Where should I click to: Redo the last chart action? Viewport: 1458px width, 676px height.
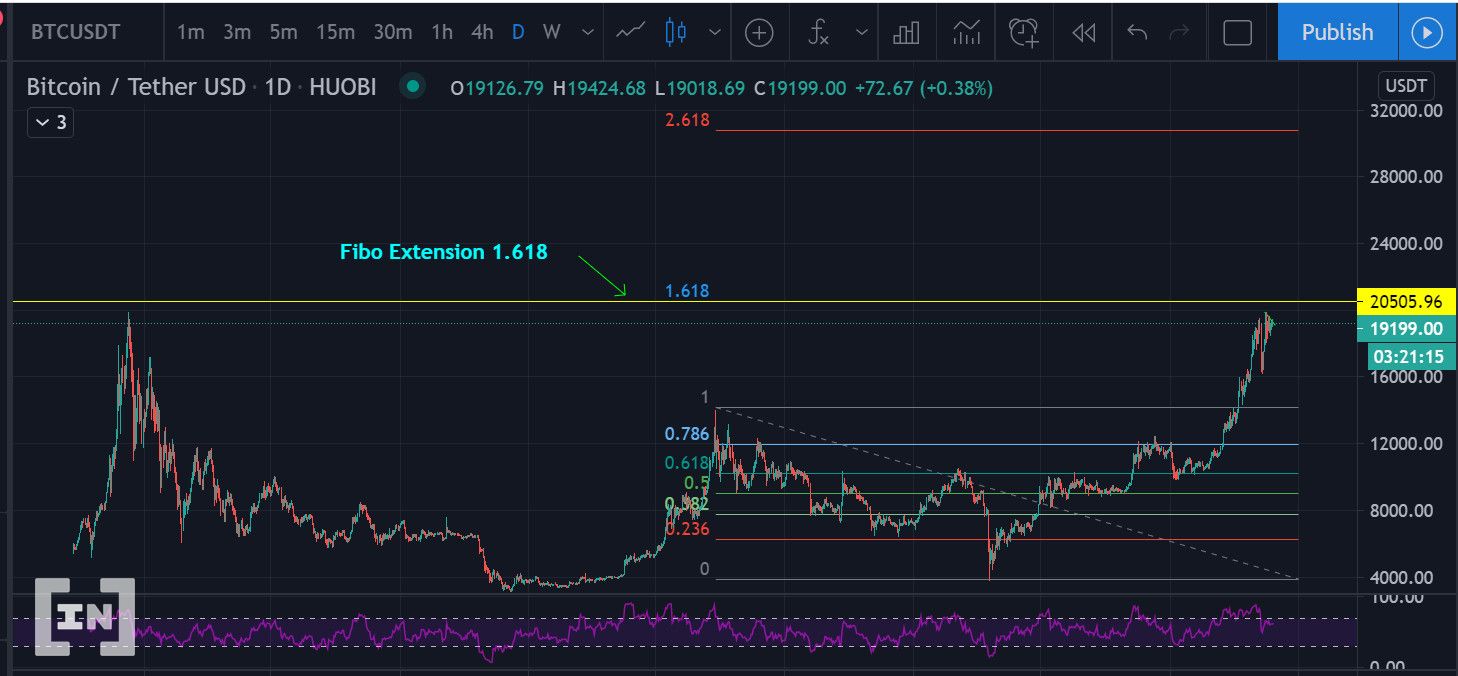(1179, 33)
